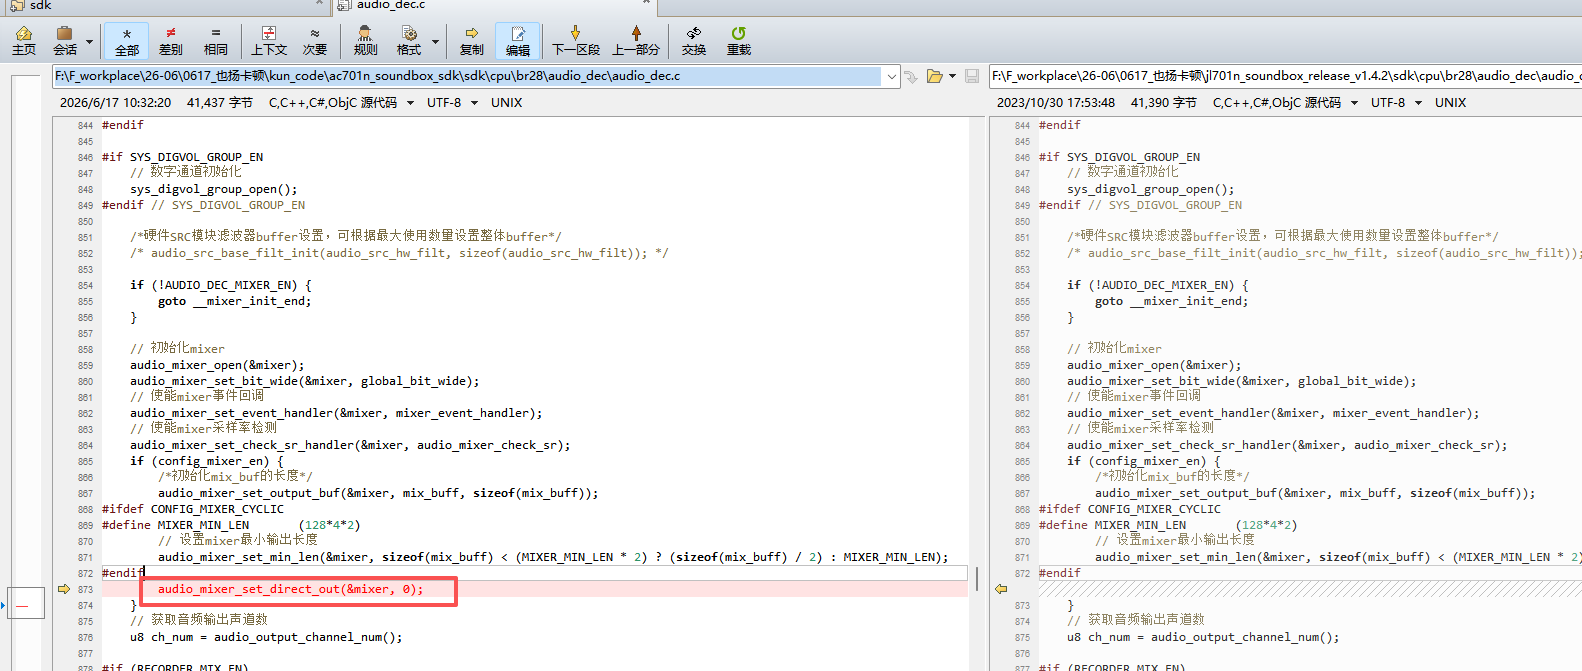Screen dimensions: 1582x671
Task: Jump to 下一区段 next difference section
Action: click(x=576, y=41)
